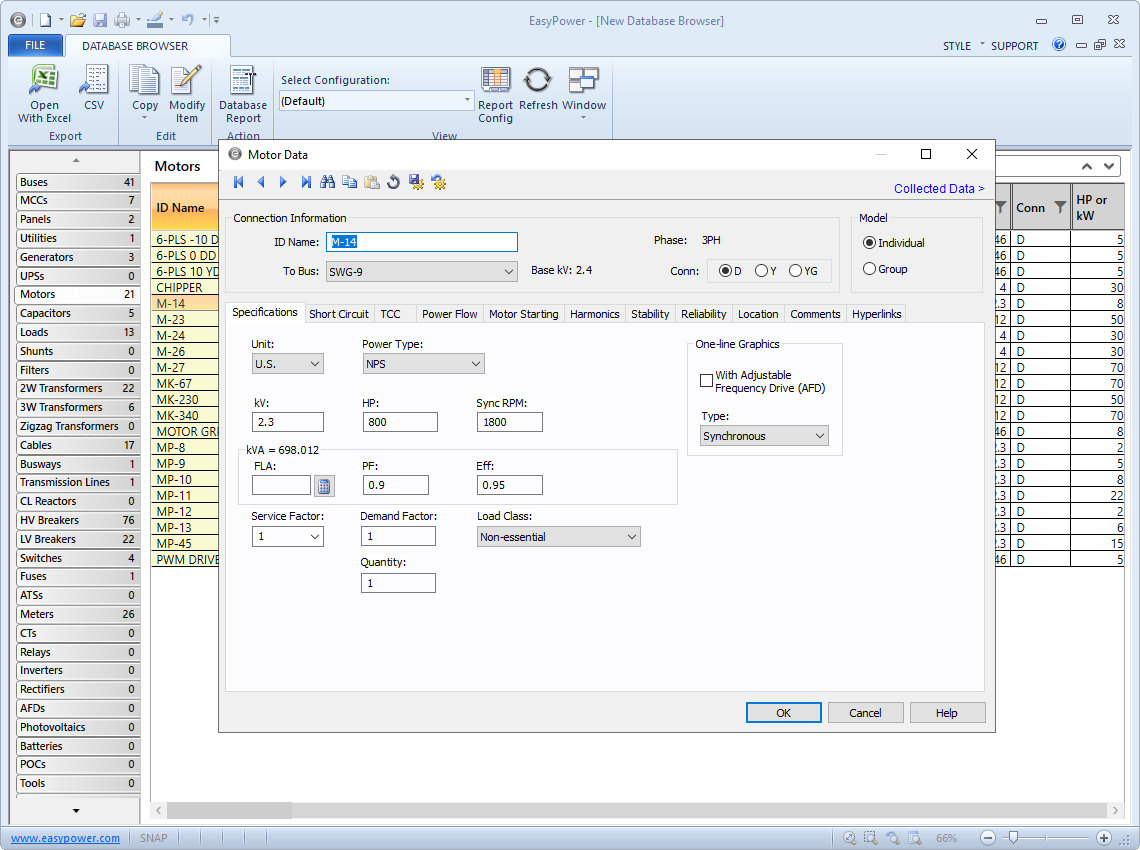The width and height of the screenshot is (1140, 850).
Task: Confirm motor settings with OK
Action: pyautogui.click(x=783, y=712)
